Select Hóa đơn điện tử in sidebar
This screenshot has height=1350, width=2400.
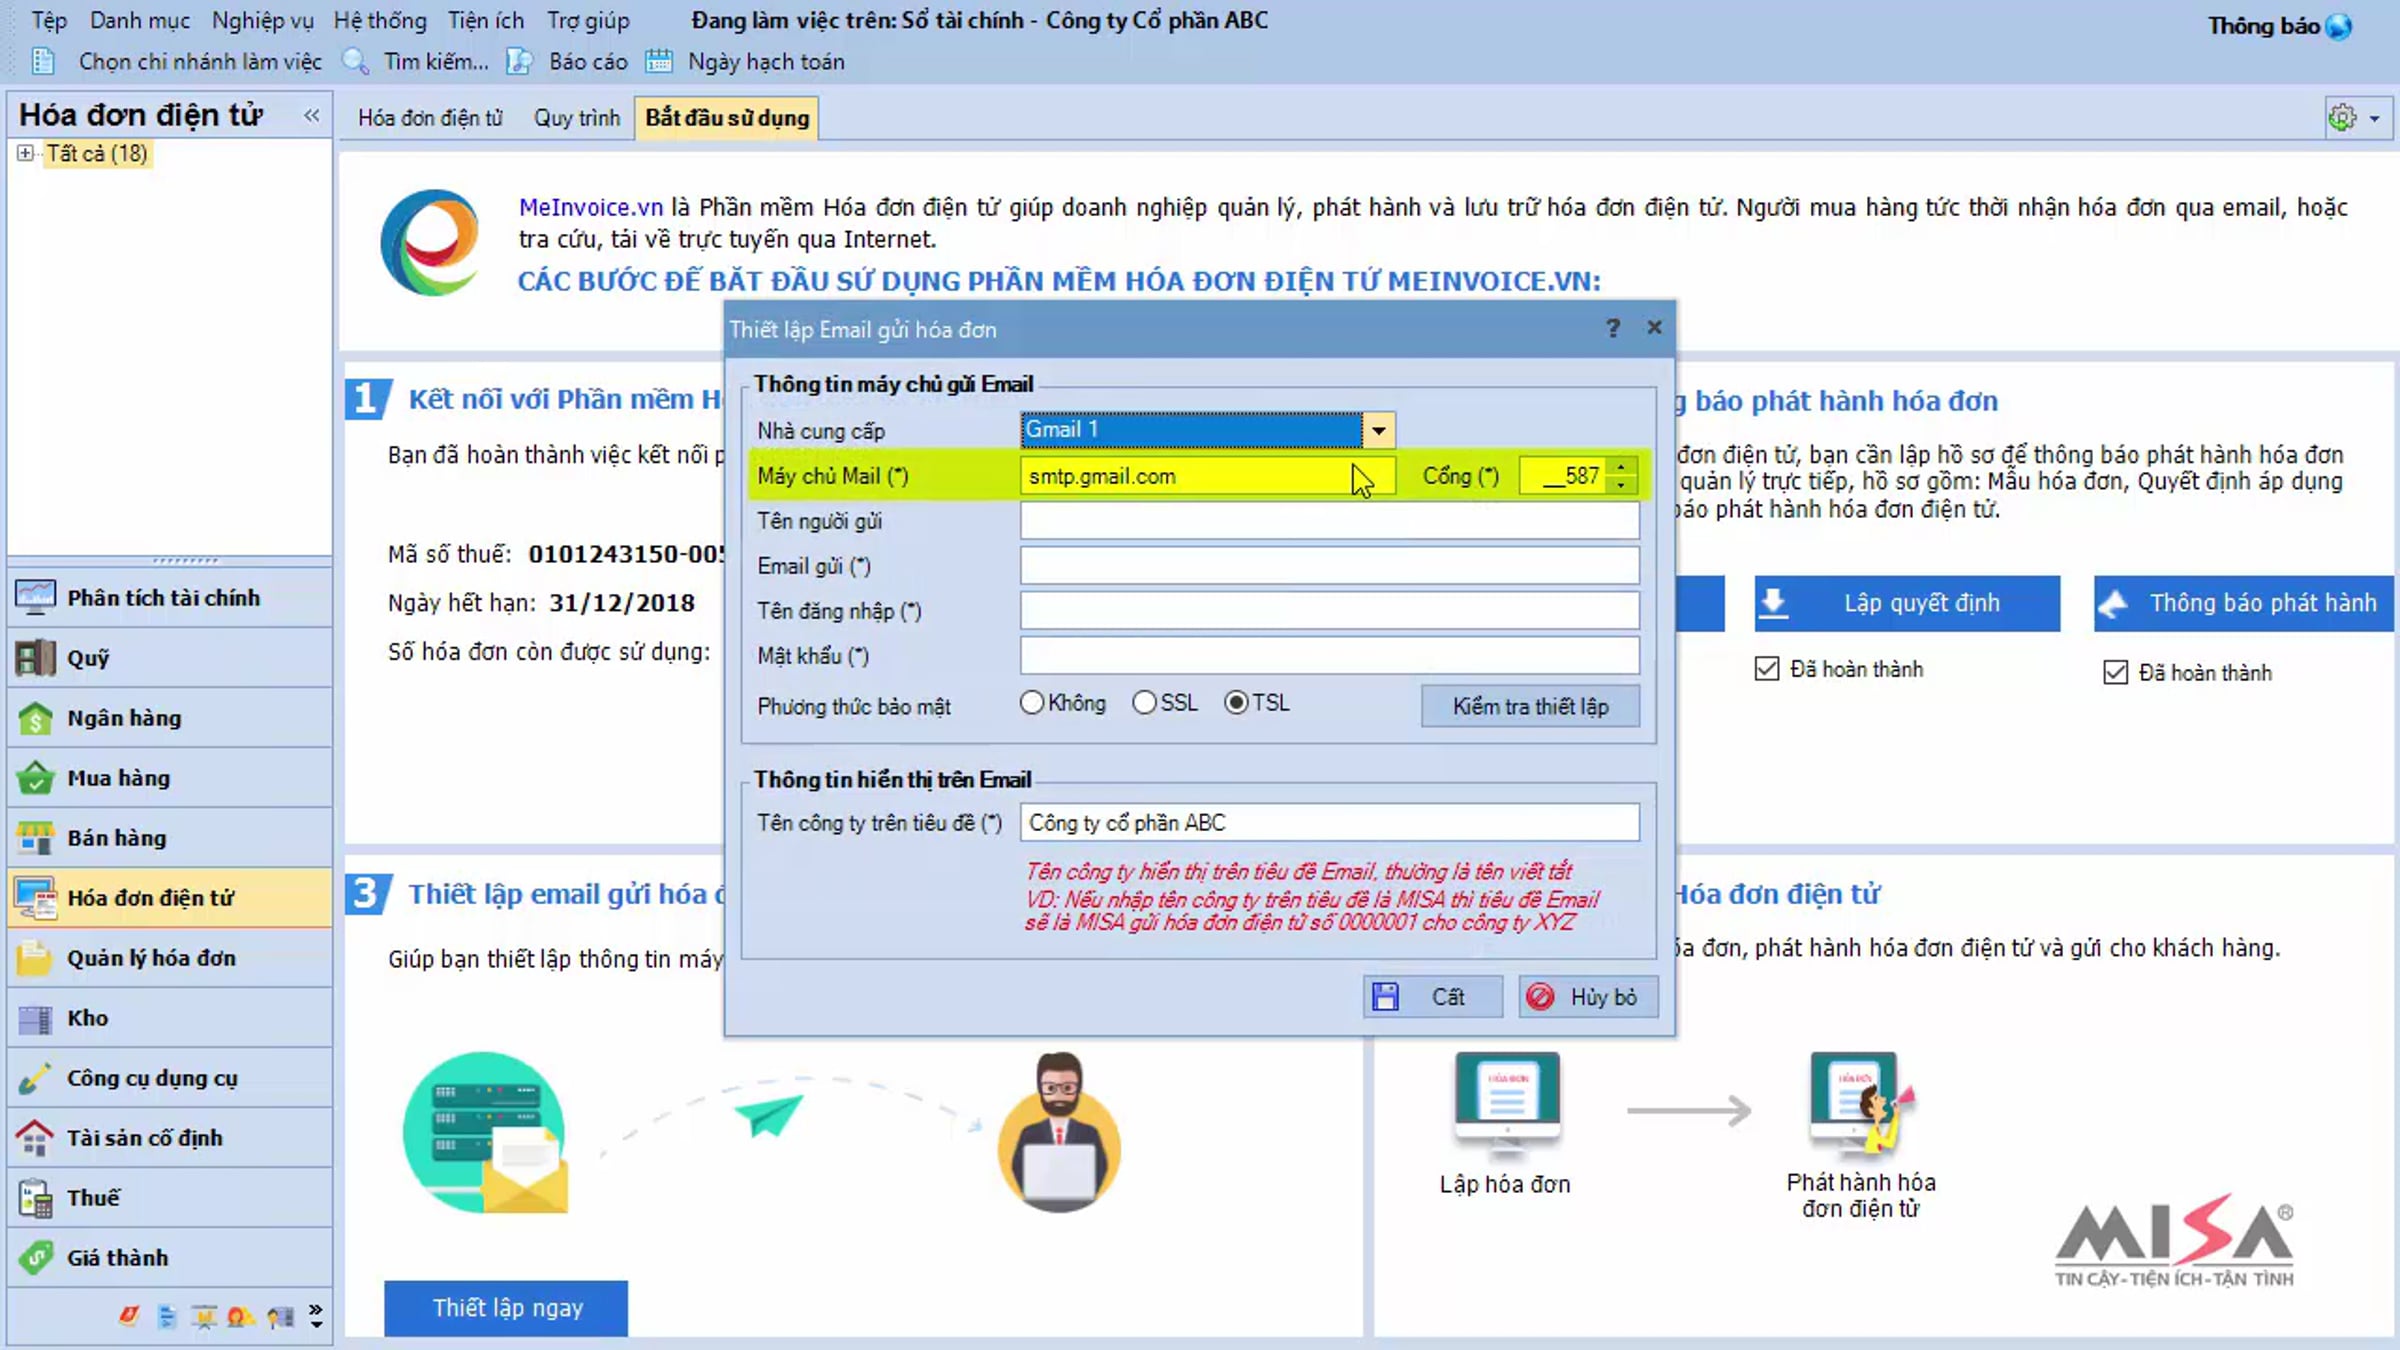[x=170, y=898]
